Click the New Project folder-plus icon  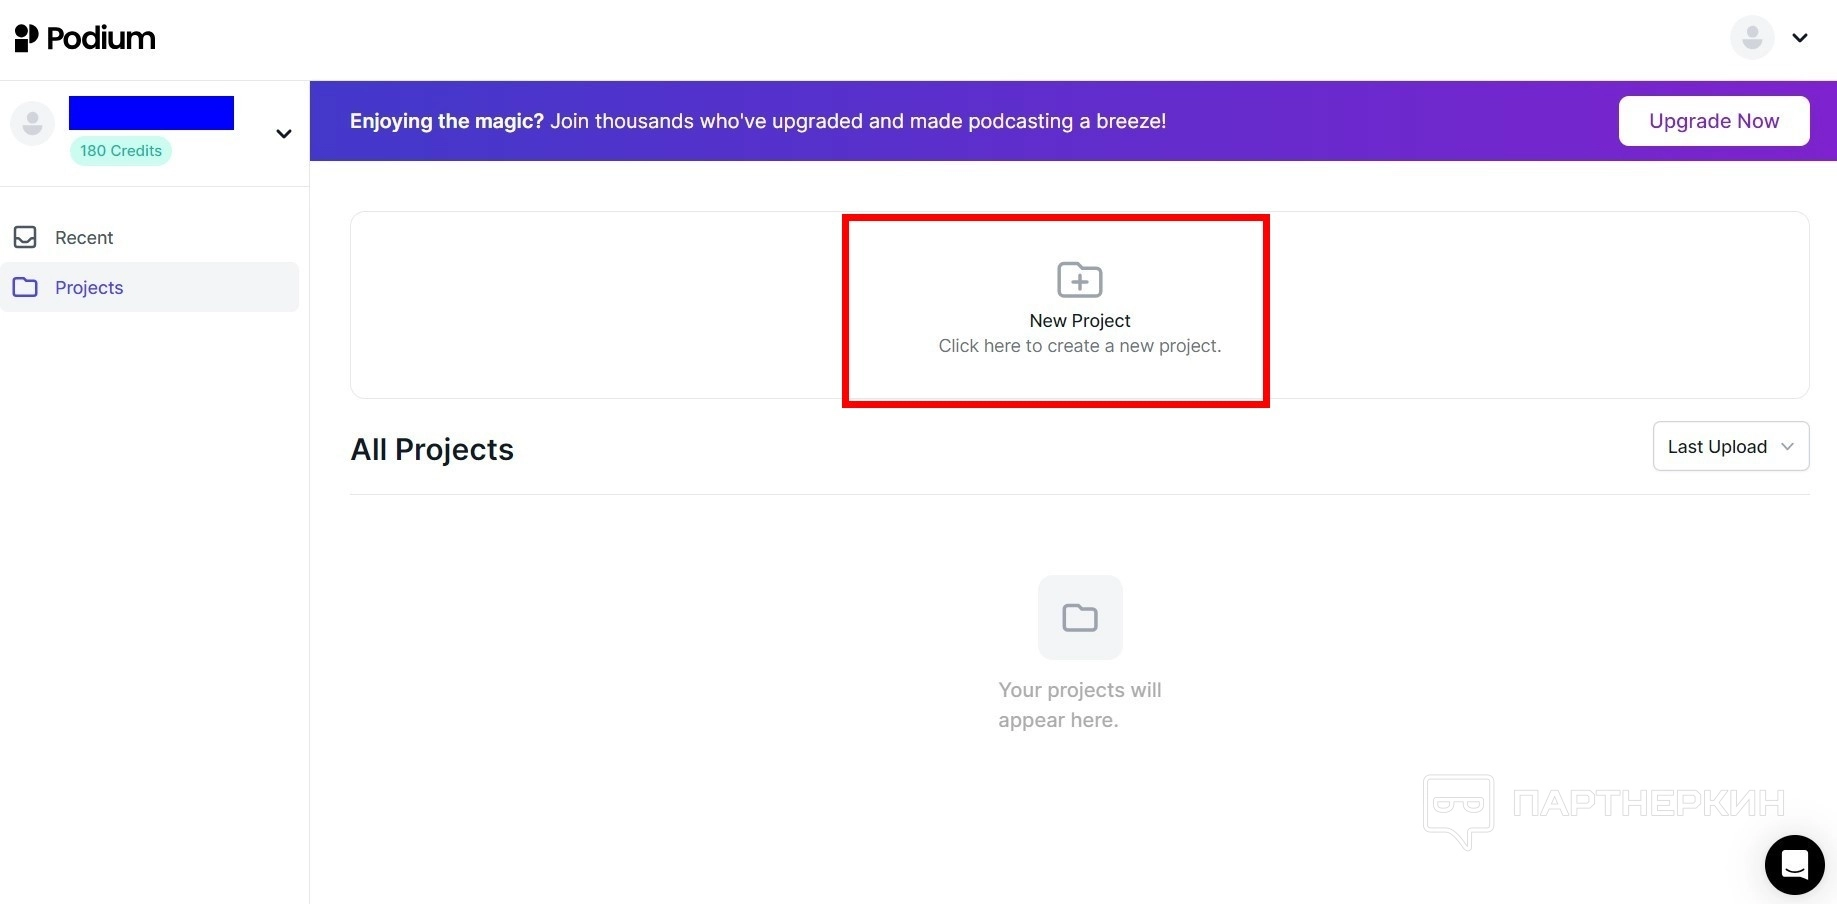pyautogui.click(x=1079, y=280)
